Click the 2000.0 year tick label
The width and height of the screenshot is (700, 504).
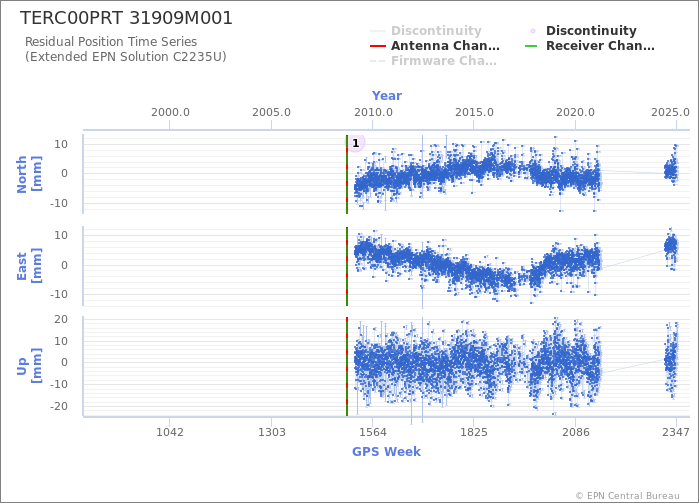point(170,112)
